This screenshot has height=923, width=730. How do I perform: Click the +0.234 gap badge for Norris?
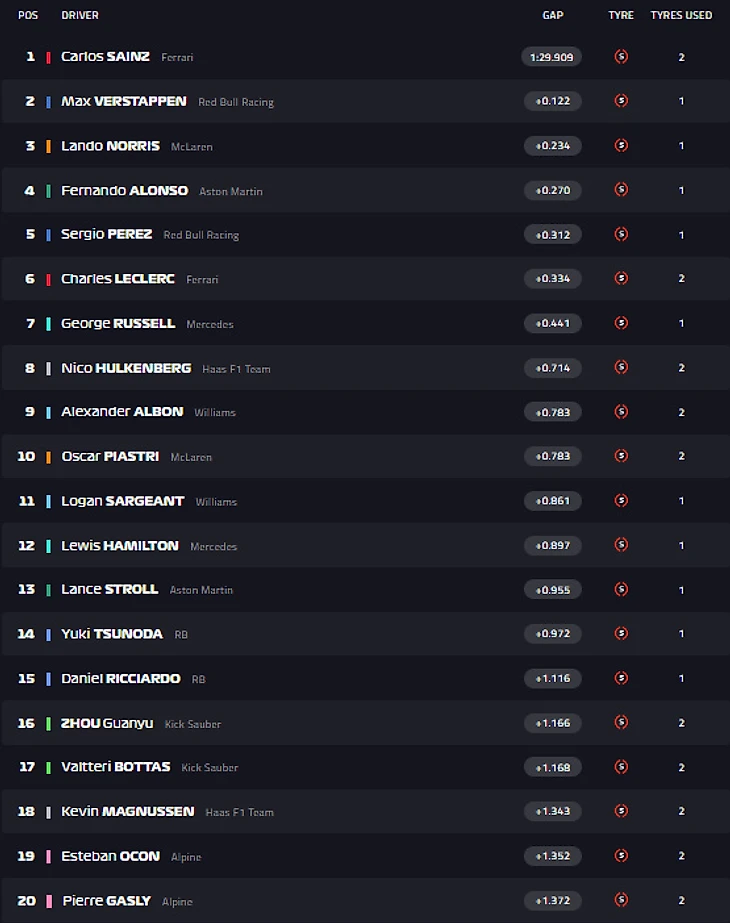point(552,146)
